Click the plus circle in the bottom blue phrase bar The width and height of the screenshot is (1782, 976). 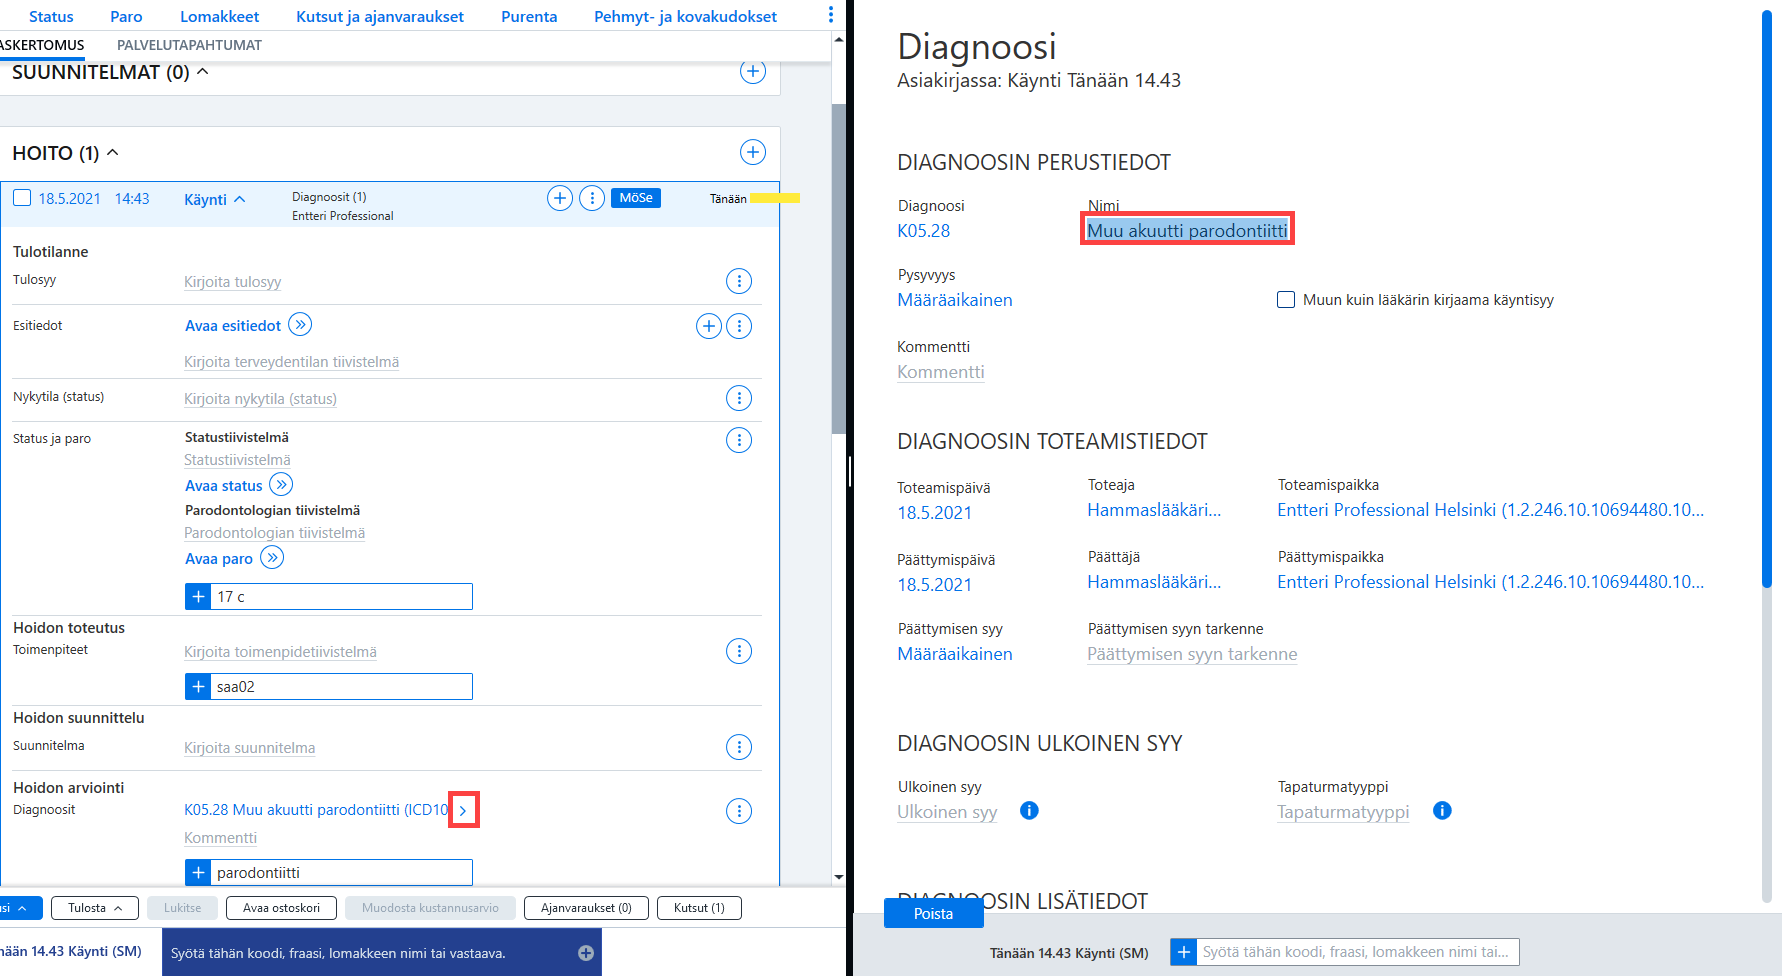pos(586,953)
